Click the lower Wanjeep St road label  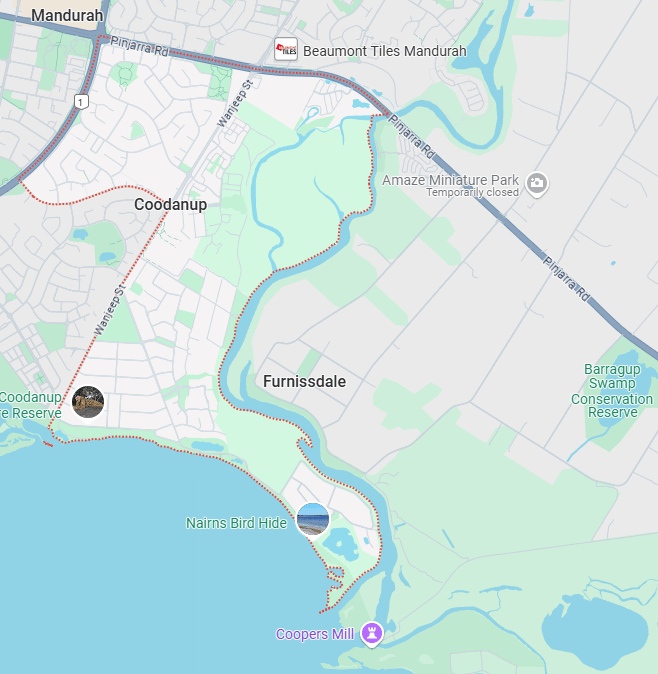pyautogui.click(x=110, y=309)
